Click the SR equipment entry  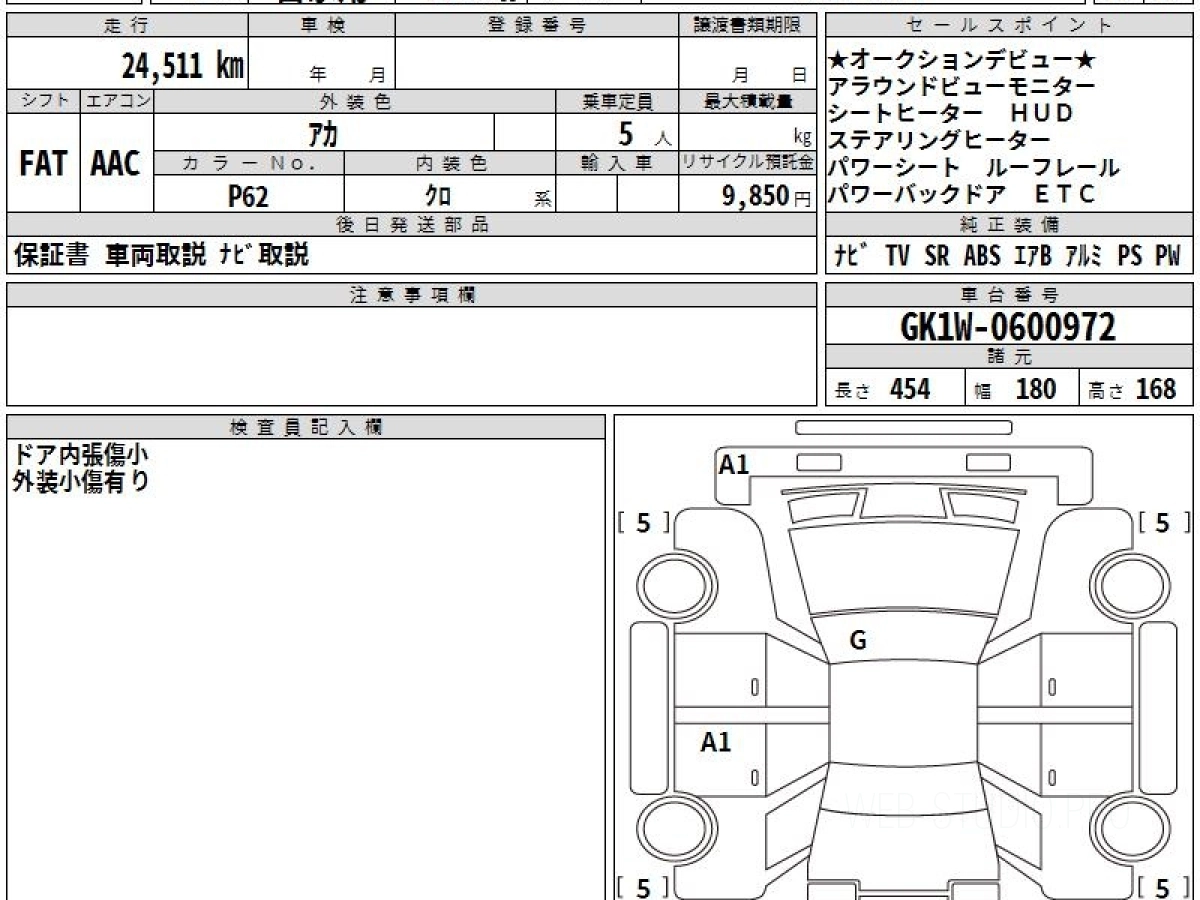click(937, 256)
